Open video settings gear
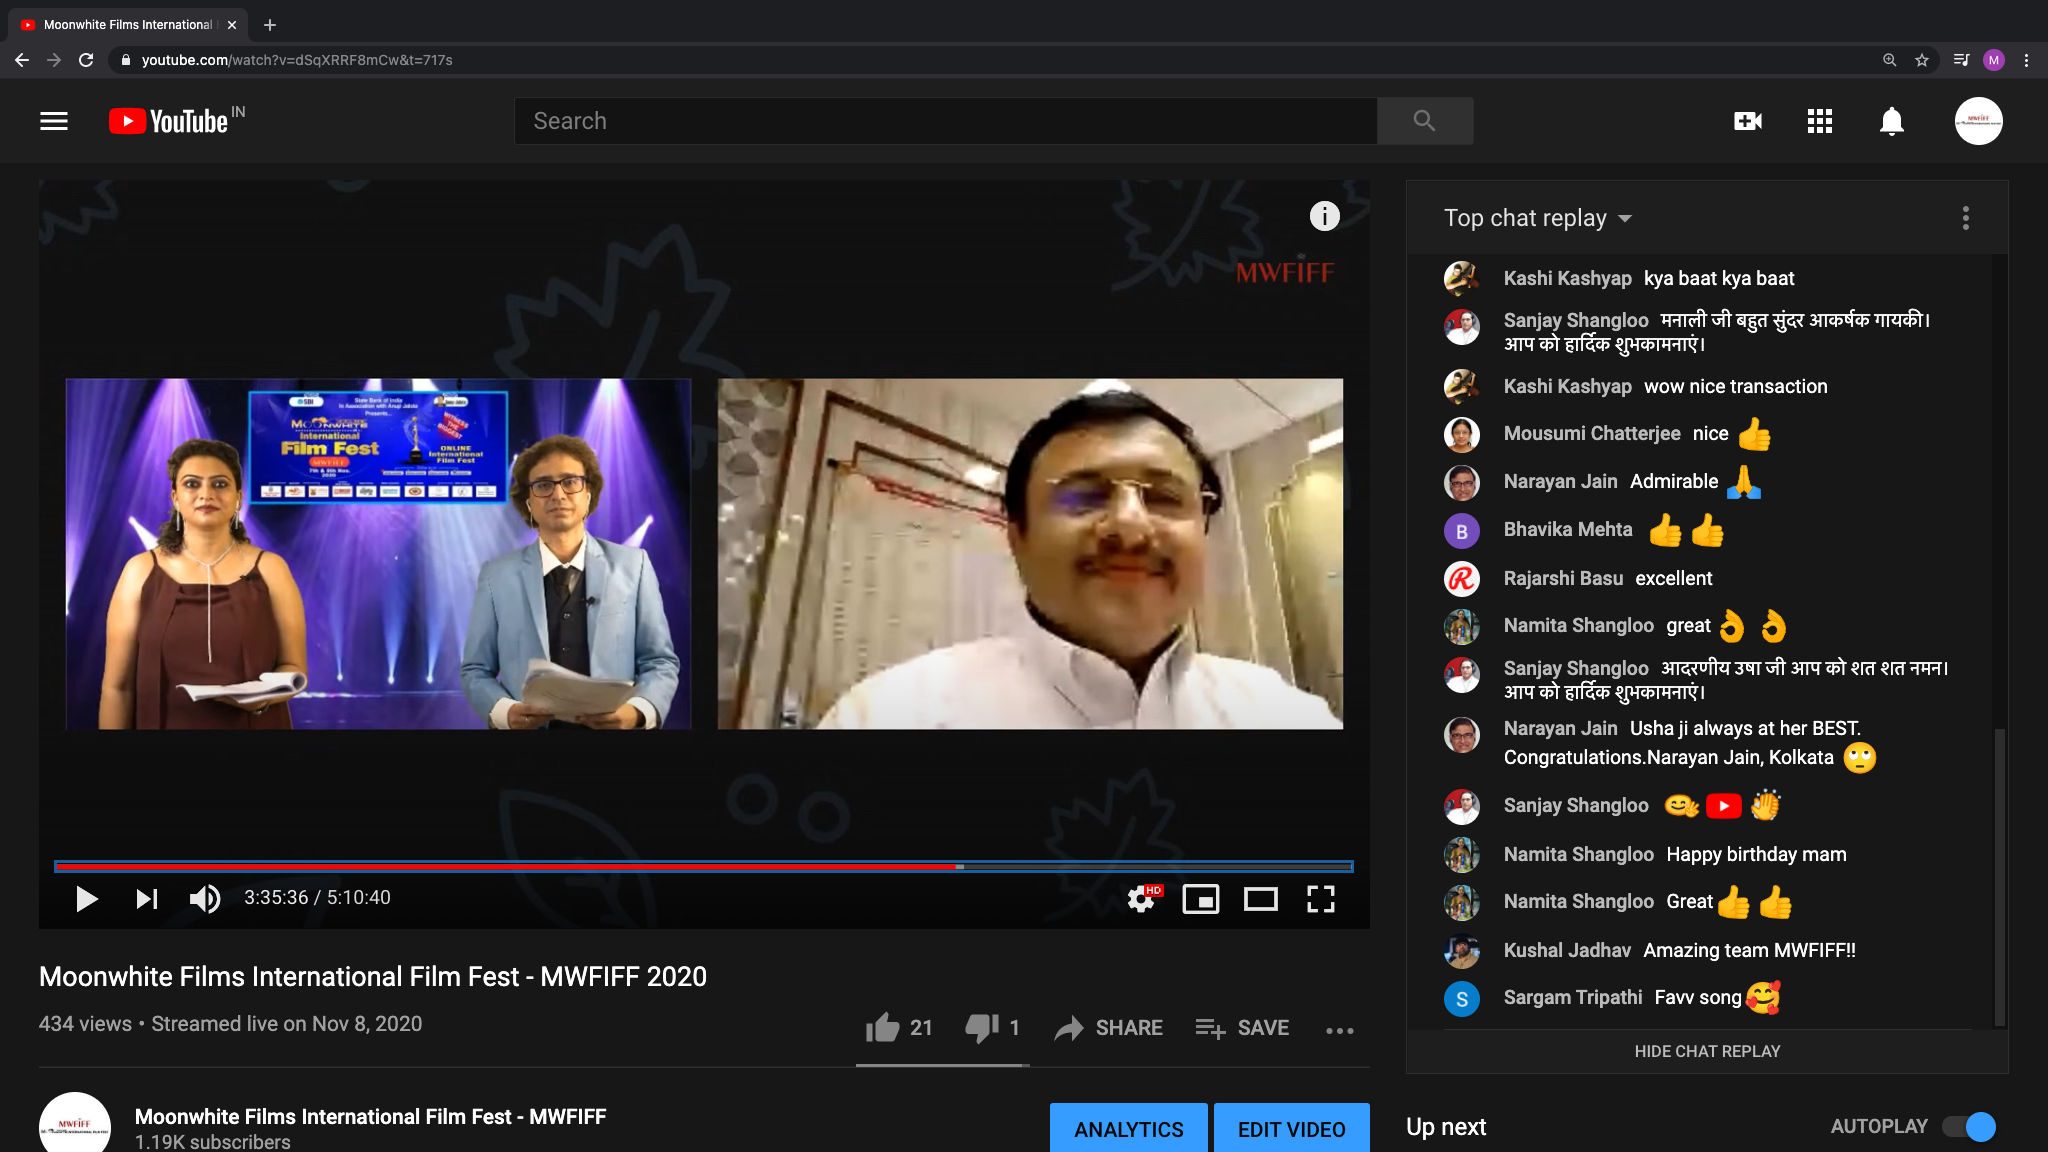2048x1152 pixels. 1142,898
